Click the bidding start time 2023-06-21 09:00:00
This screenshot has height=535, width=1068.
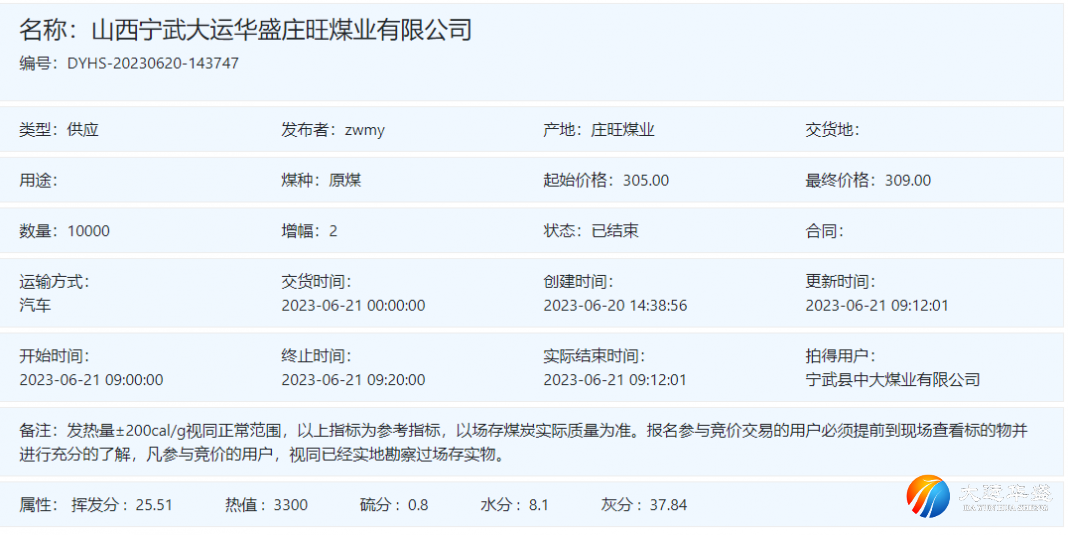pyautogui.click(x=91, y=380)
